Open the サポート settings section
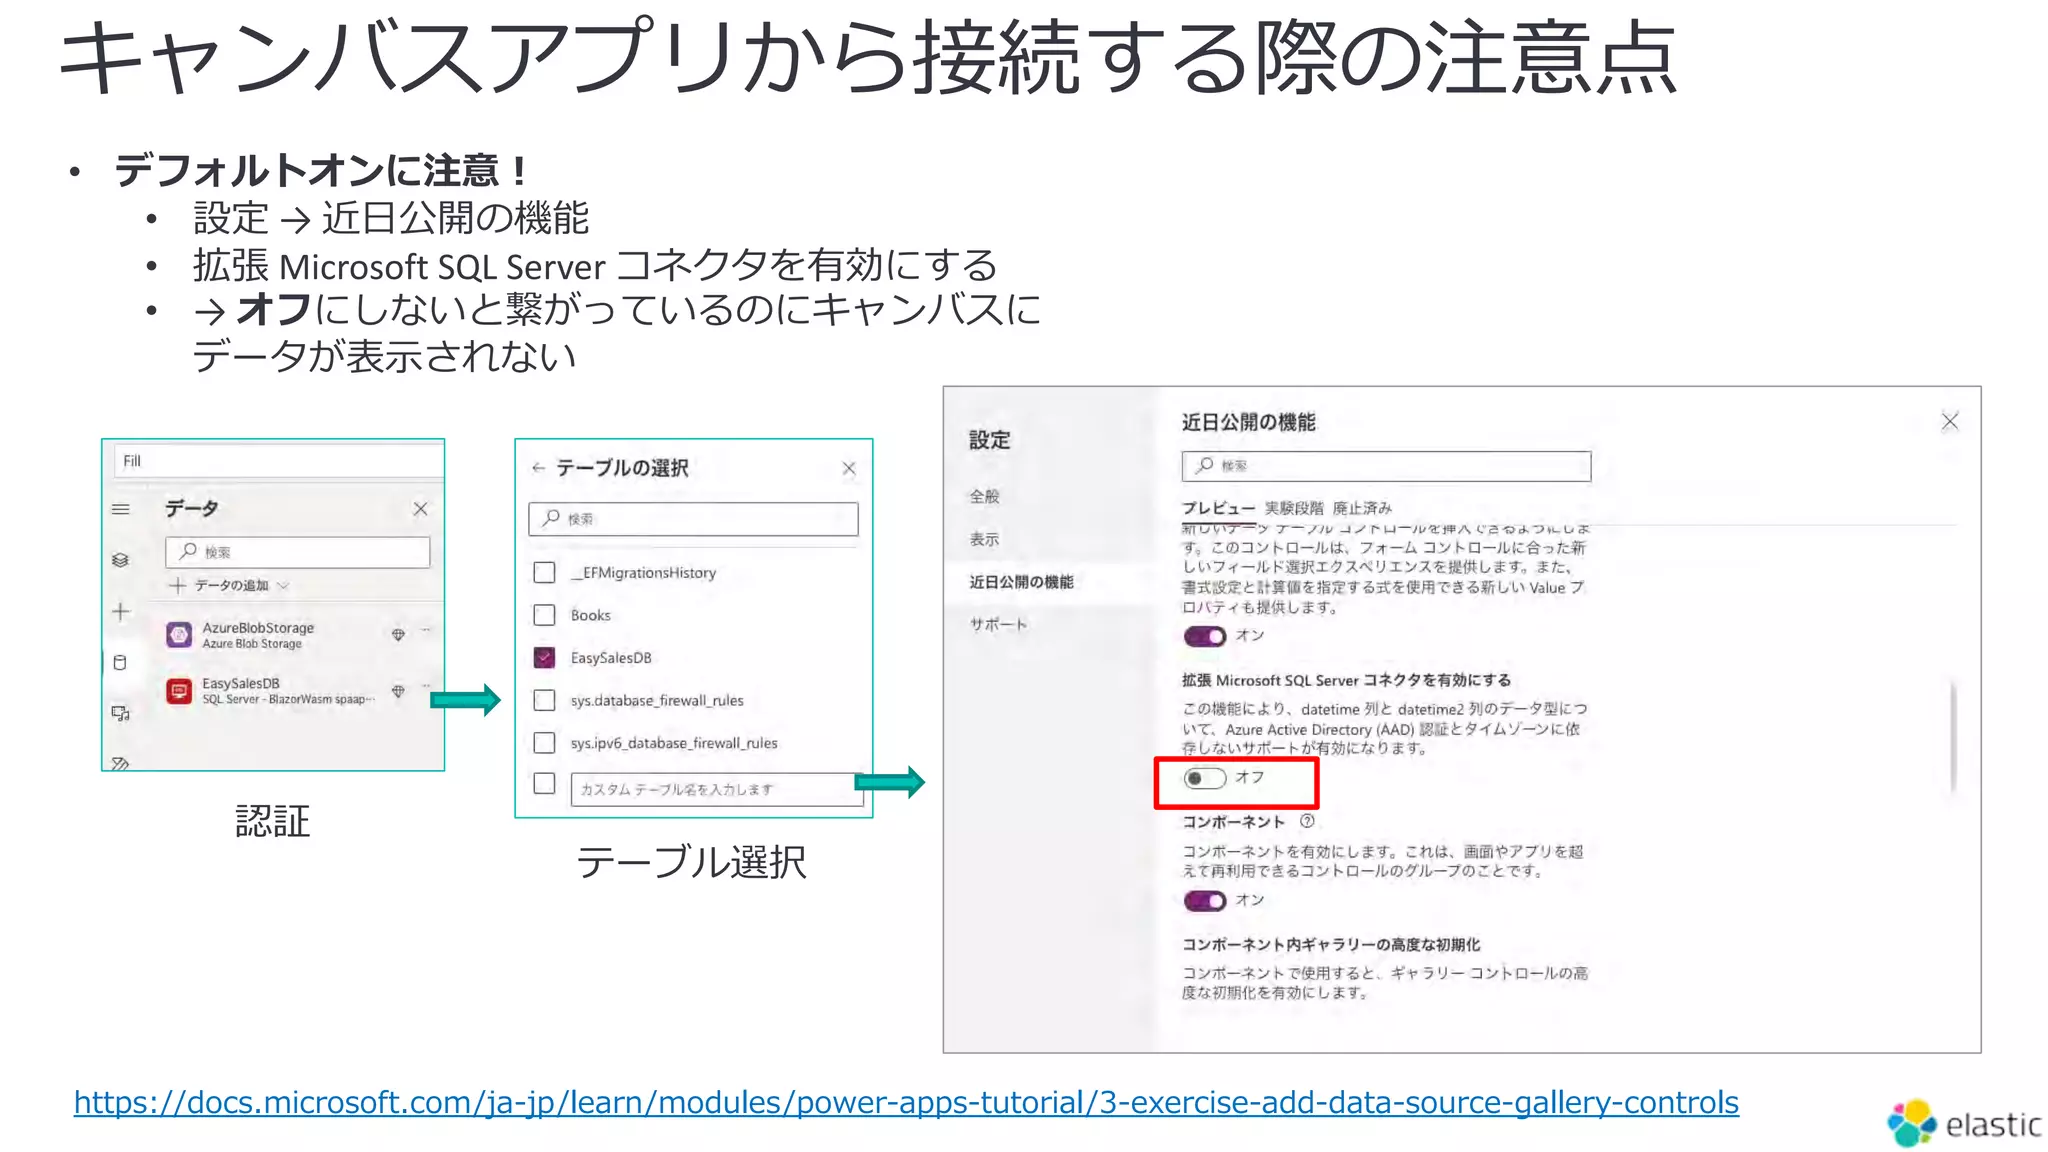 pos(998,624)
